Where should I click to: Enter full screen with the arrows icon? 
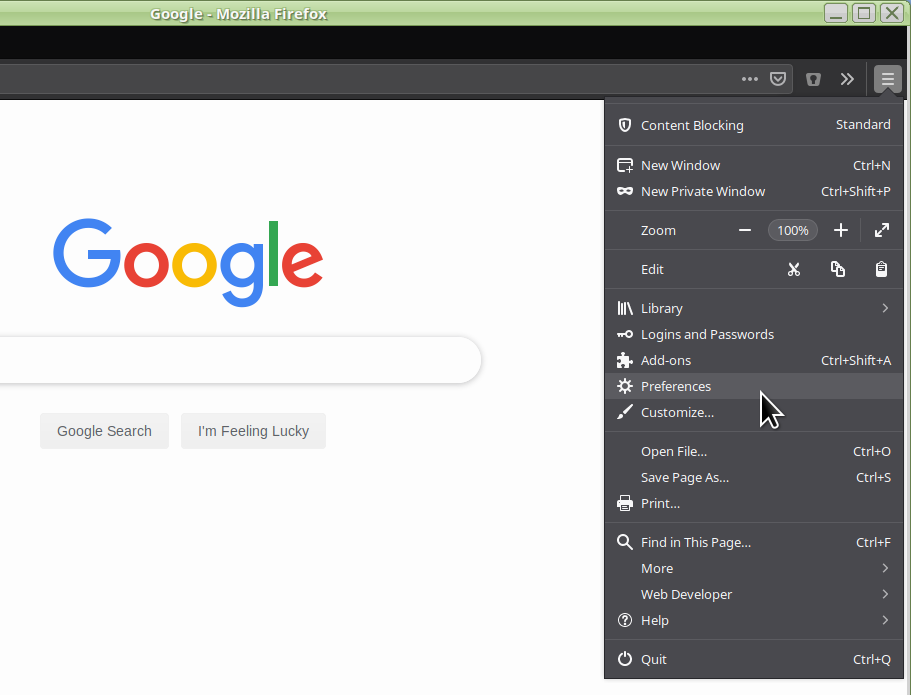881,230
